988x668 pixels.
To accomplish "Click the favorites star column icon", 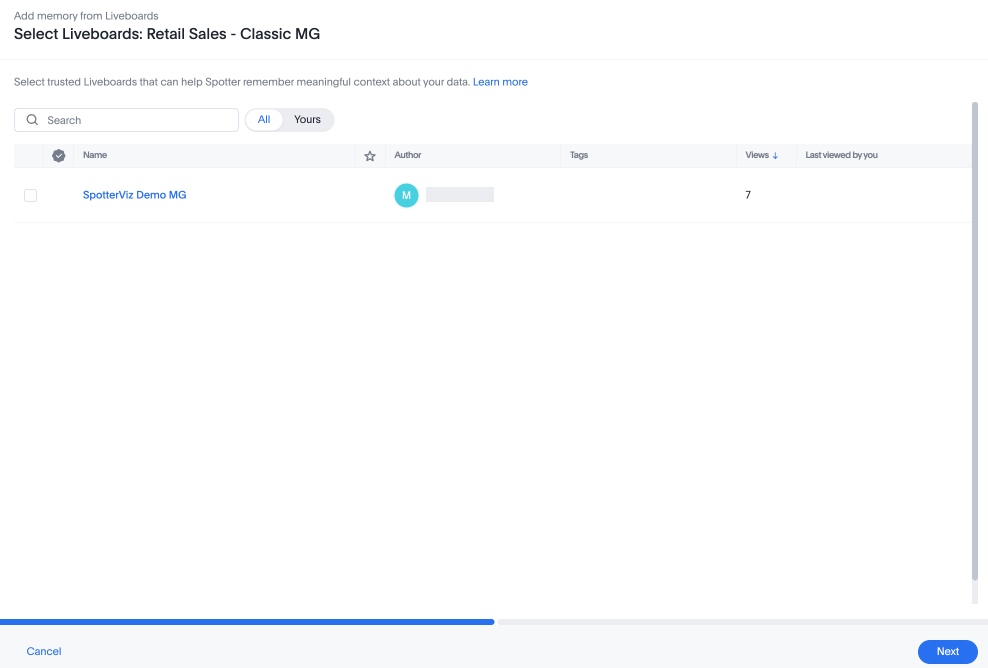I will click(x=370, y=156).
